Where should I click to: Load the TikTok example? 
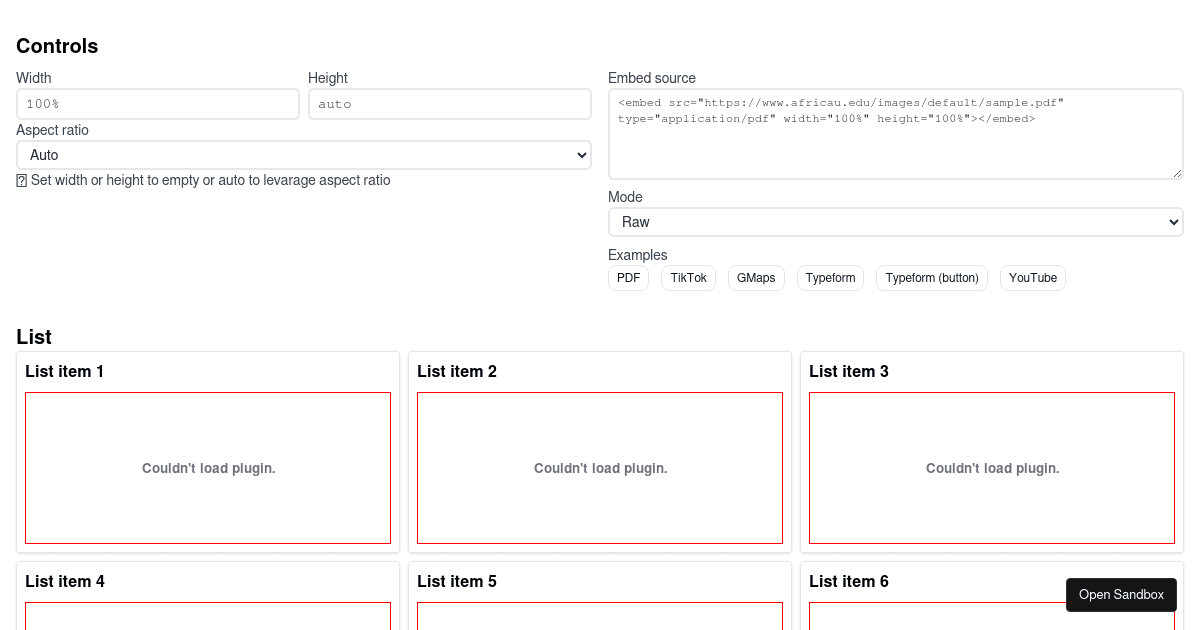tap(688, 278)
